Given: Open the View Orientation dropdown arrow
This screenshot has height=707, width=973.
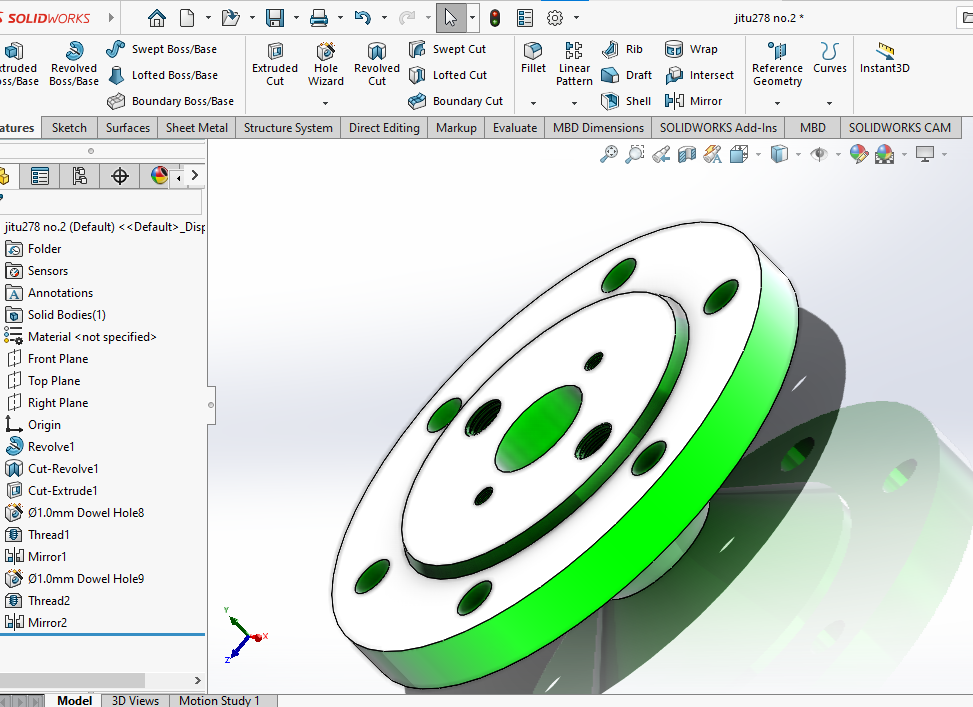Looking at the screenshot, I should [x=758, y=155].
